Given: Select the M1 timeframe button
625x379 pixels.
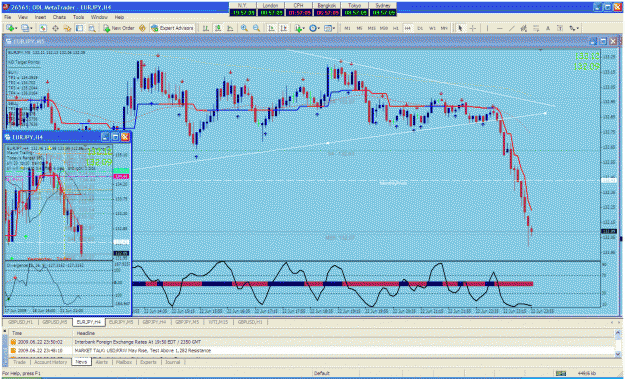Looking at the screenshot, I should coord(347,28).
